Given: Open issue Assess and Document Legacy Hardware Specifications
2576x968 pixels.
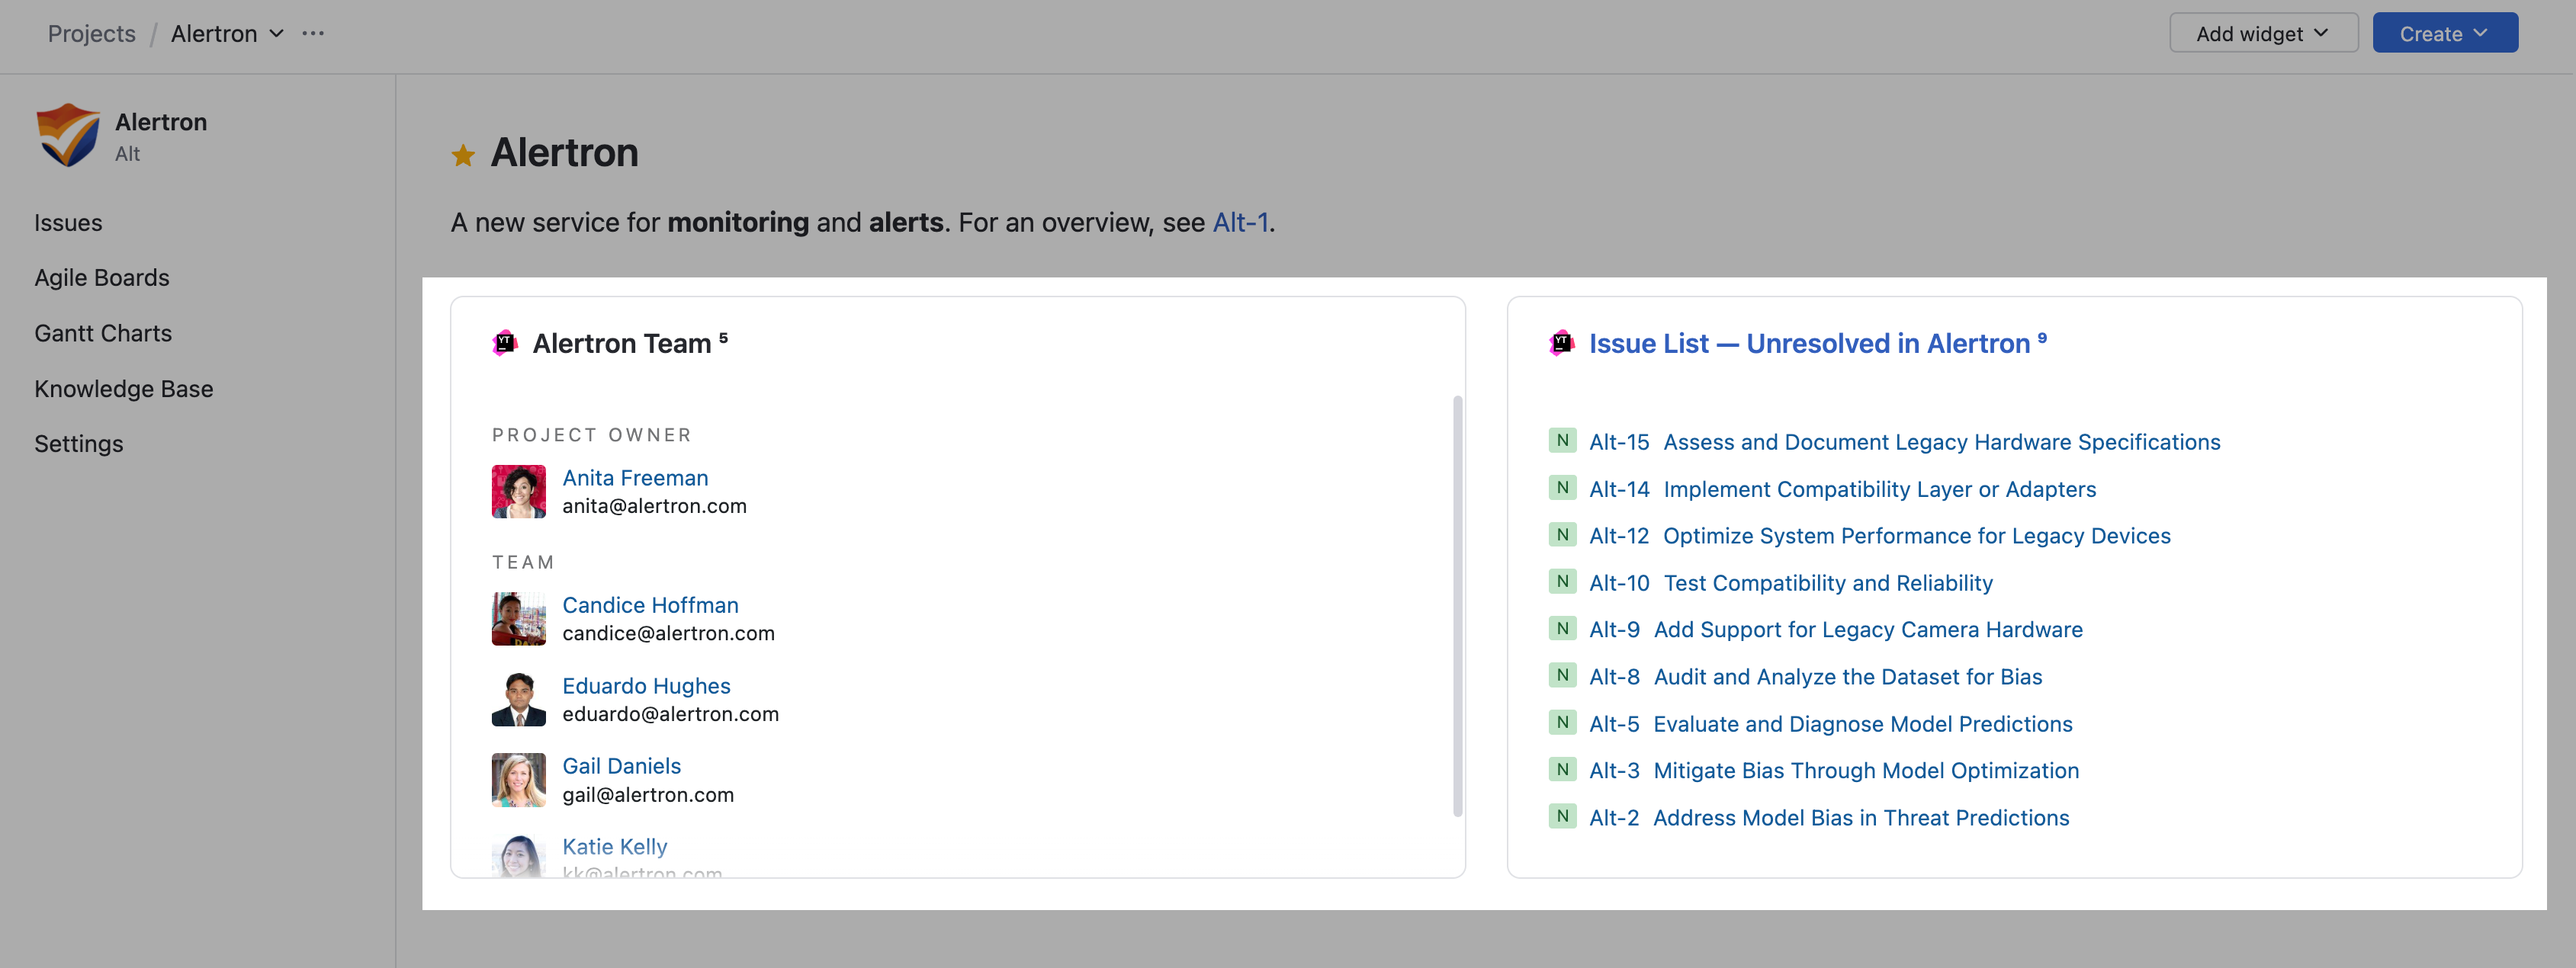Looking at the screenshot, I should [1941, 441].
